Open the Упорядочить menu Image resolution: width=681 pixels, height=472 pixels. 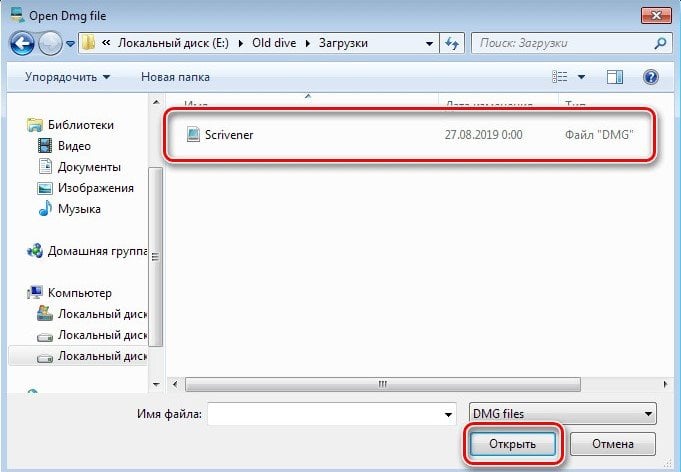[x=67, y=77]
